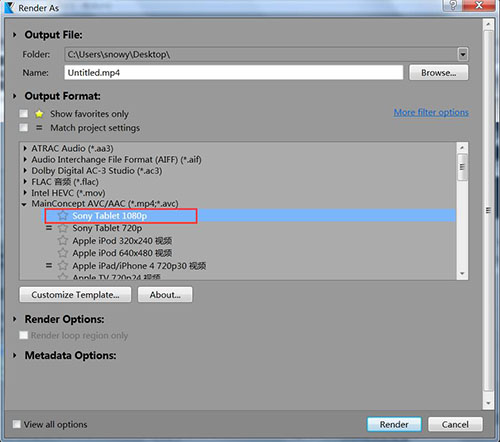Toggle View all options checkbox
The image size is (500, 442).
coord(16,424)
